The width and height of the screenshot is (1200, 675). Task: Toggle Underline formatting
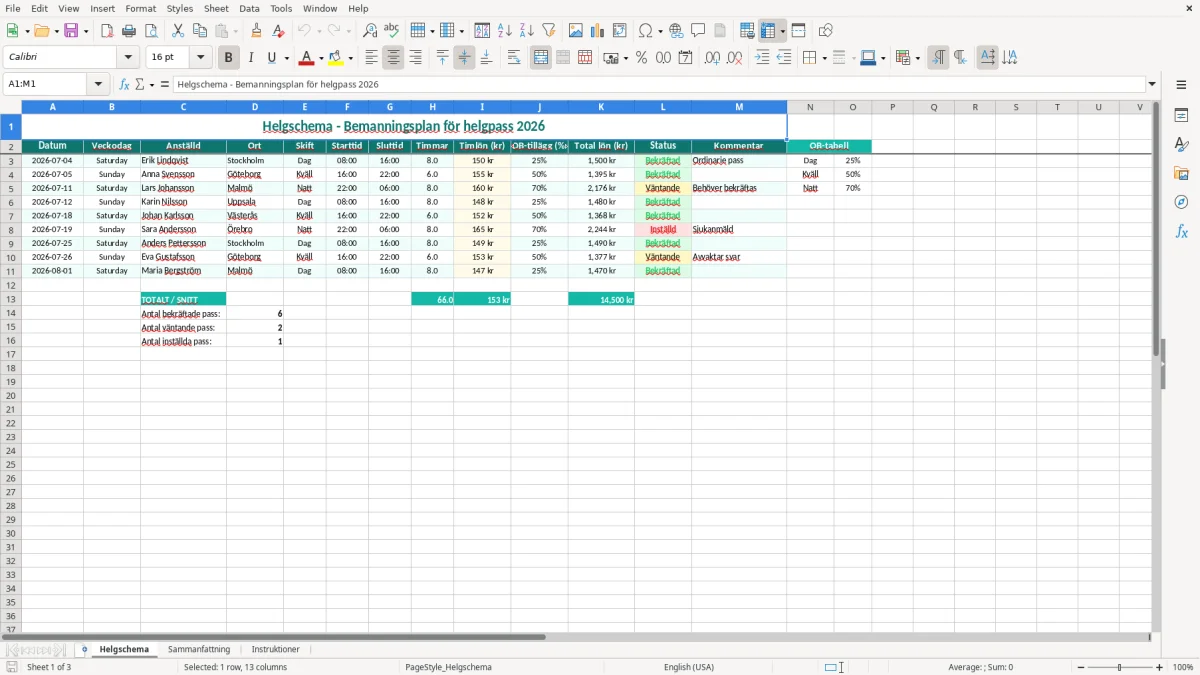(x=271, y=58)
